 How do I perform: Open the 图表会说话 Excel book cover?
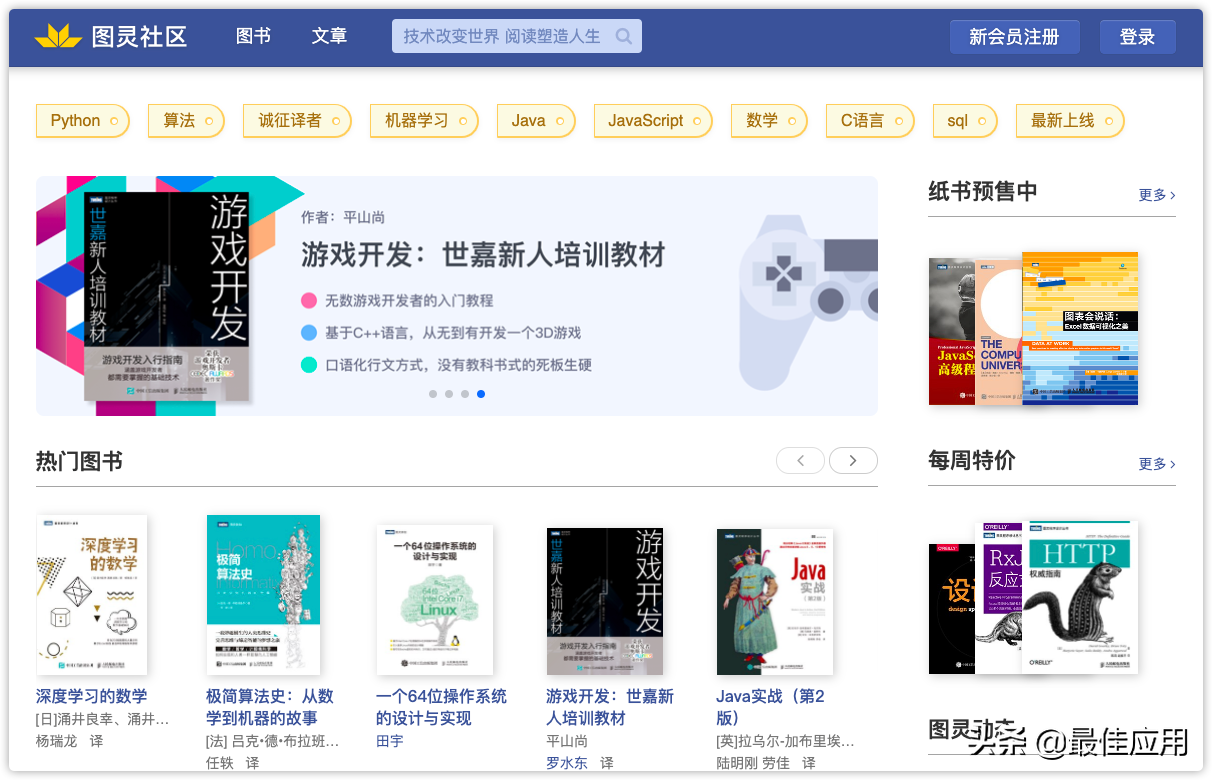pyautogui.click(x=1080, y=328)
